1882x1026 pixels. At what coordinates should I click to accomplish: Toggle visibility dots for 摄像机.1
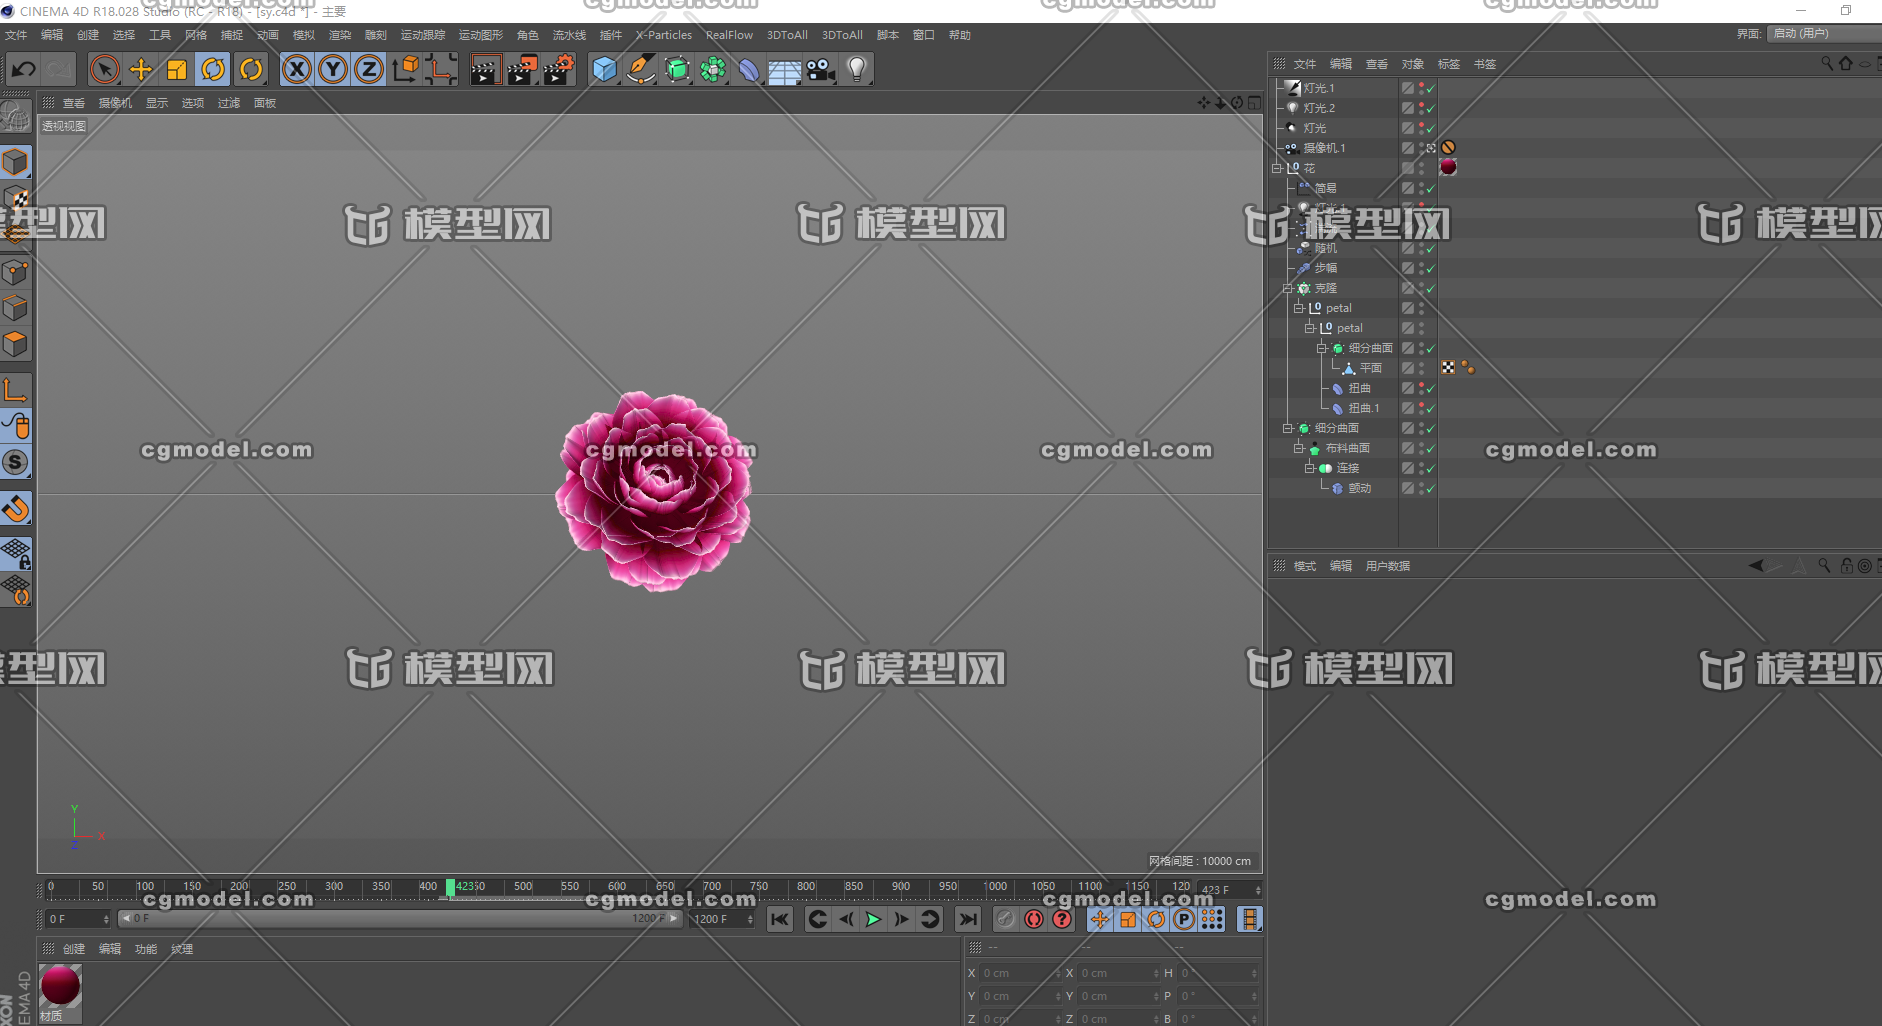(1421, 148)
